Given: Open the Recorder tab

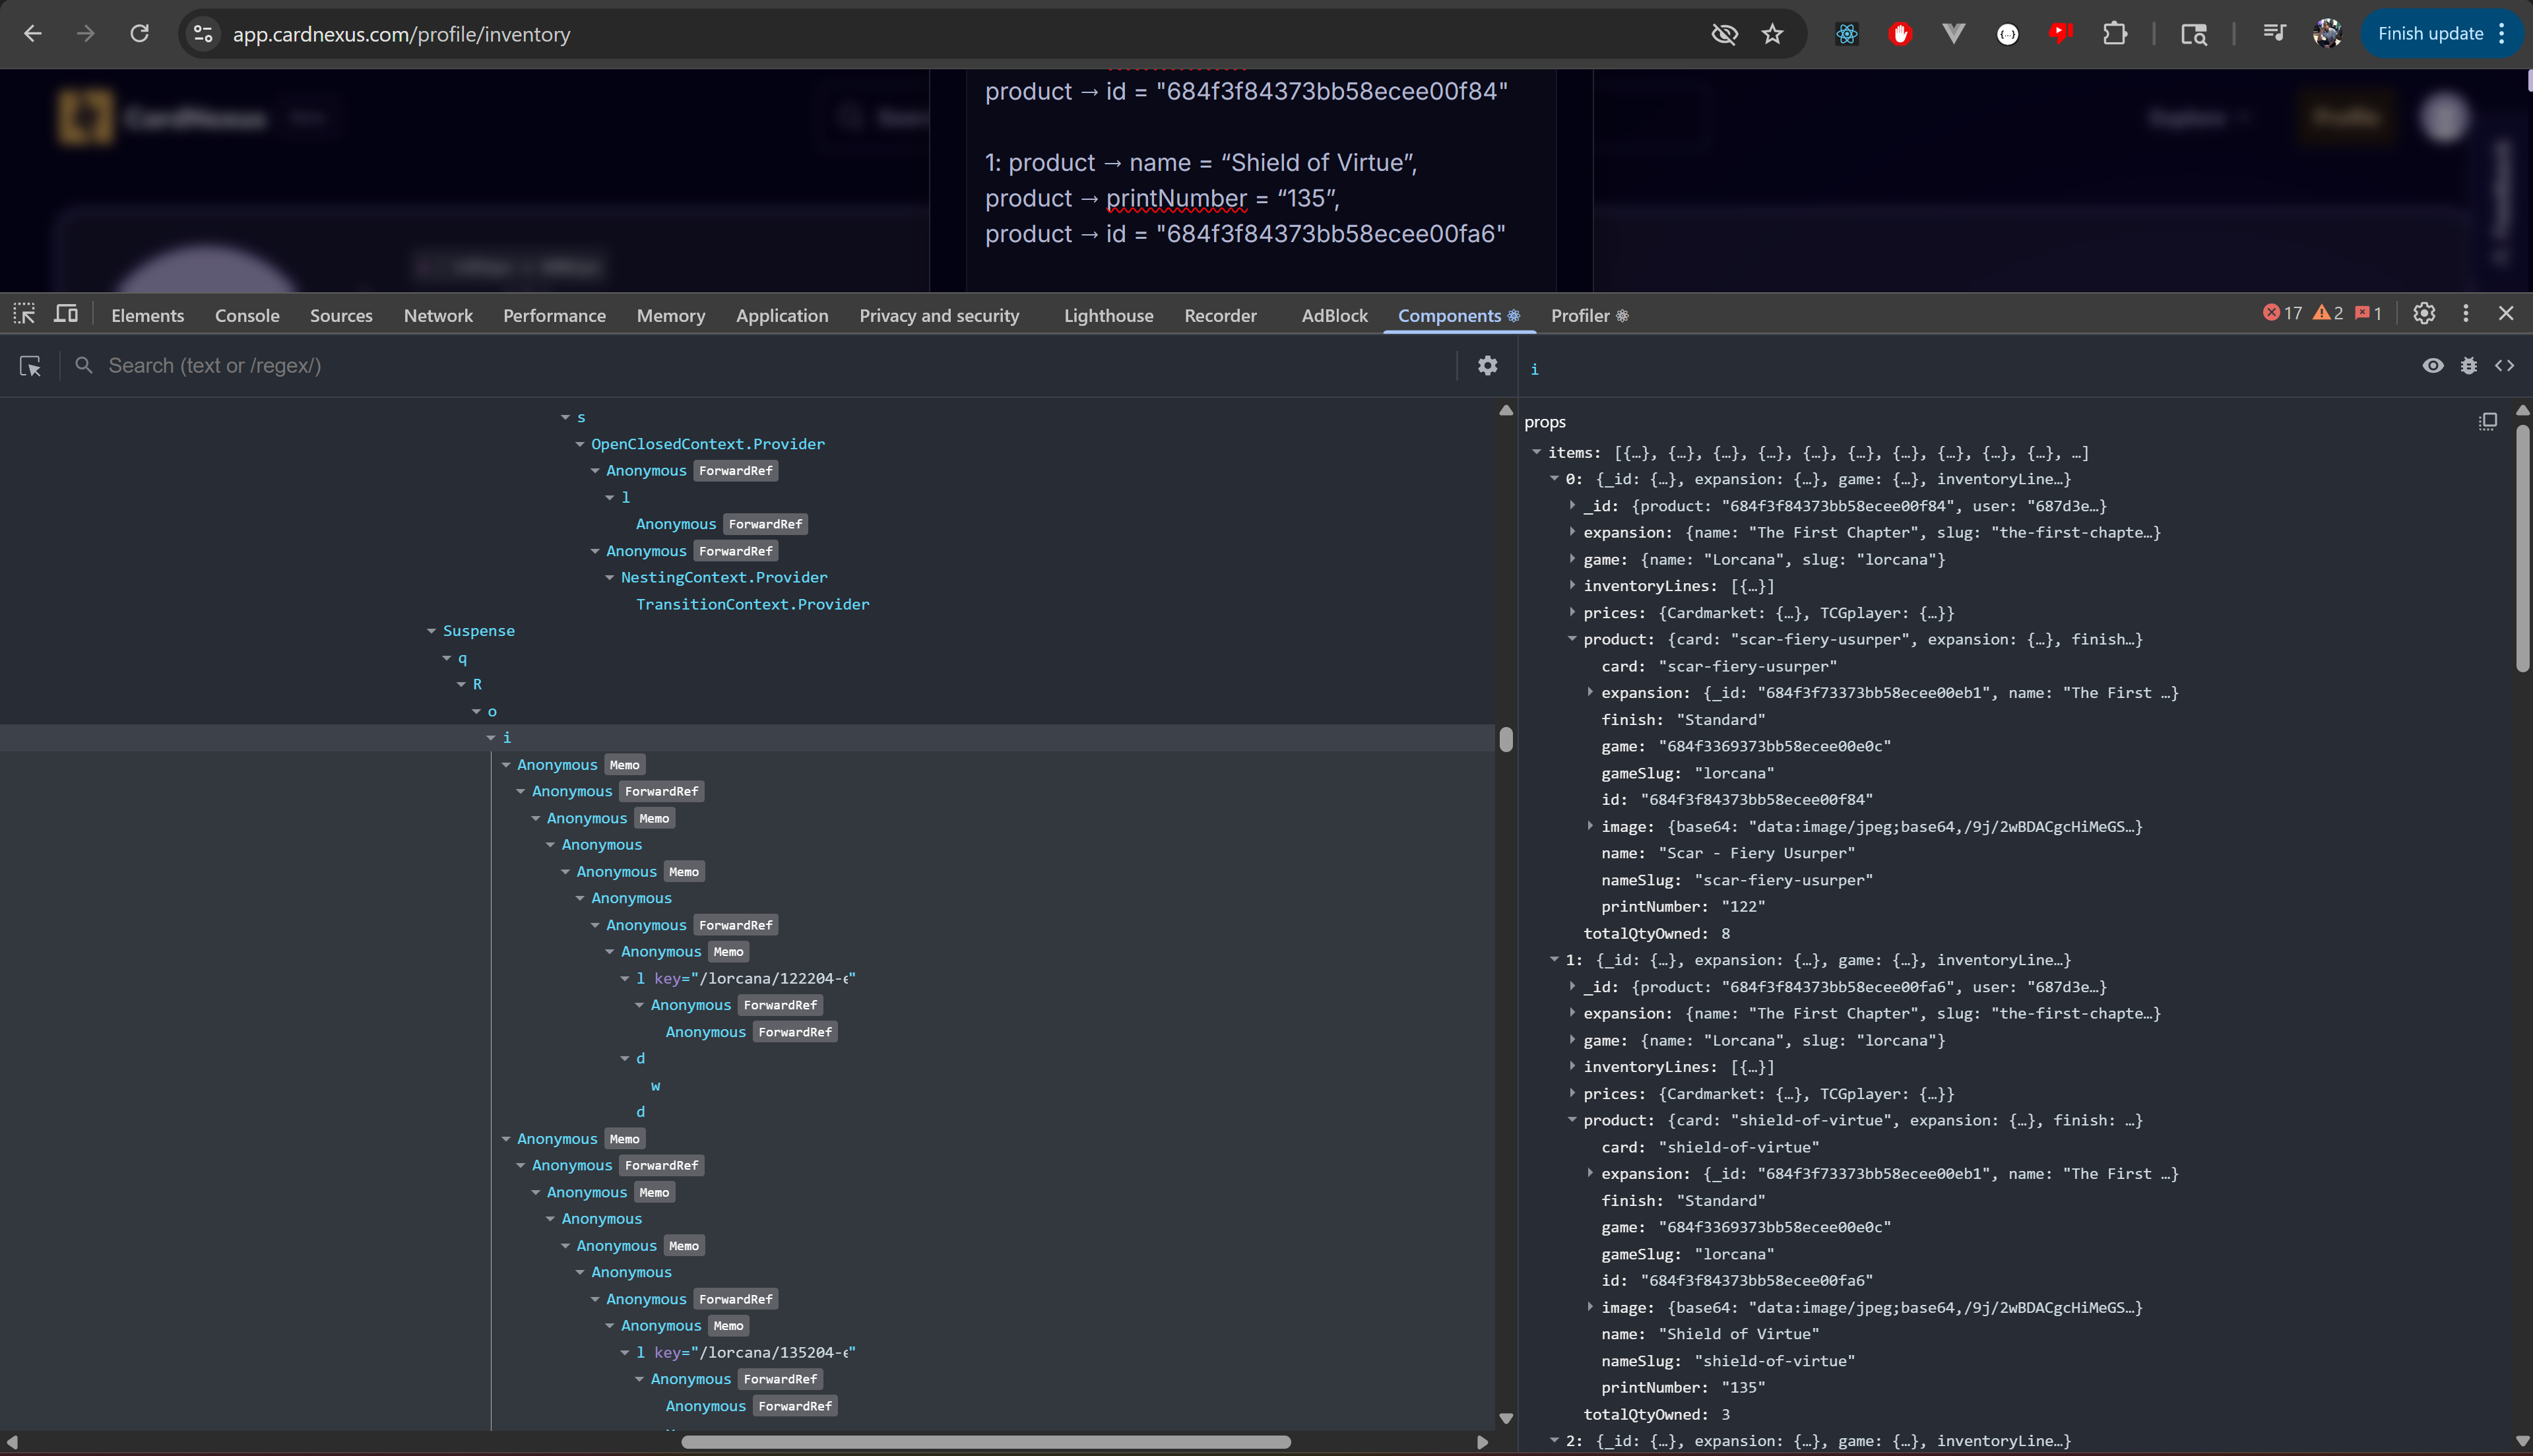Looking at the screenshot, I should 1221,316.
